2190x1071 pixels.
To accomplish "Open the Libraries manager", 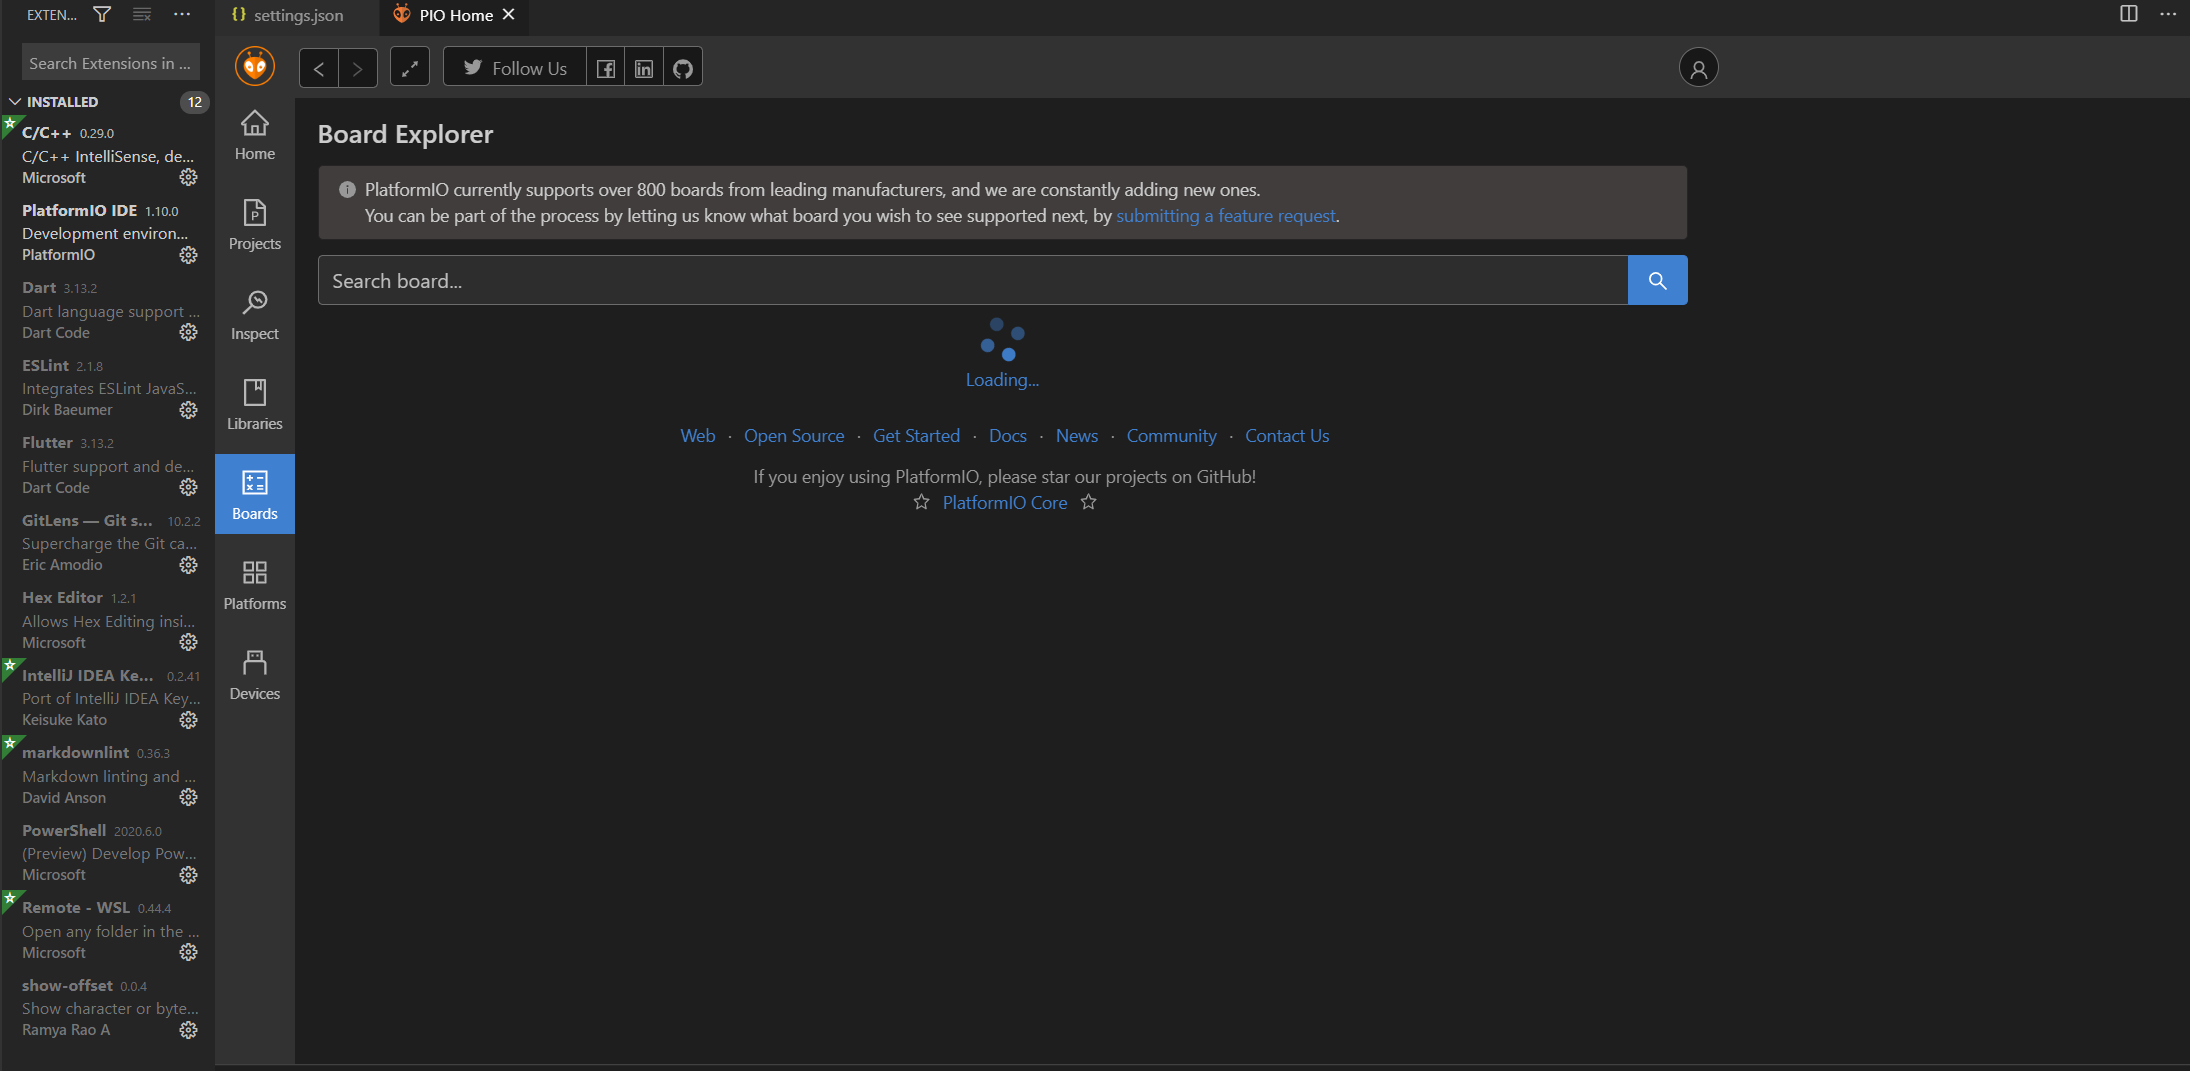I will [254, 404].
